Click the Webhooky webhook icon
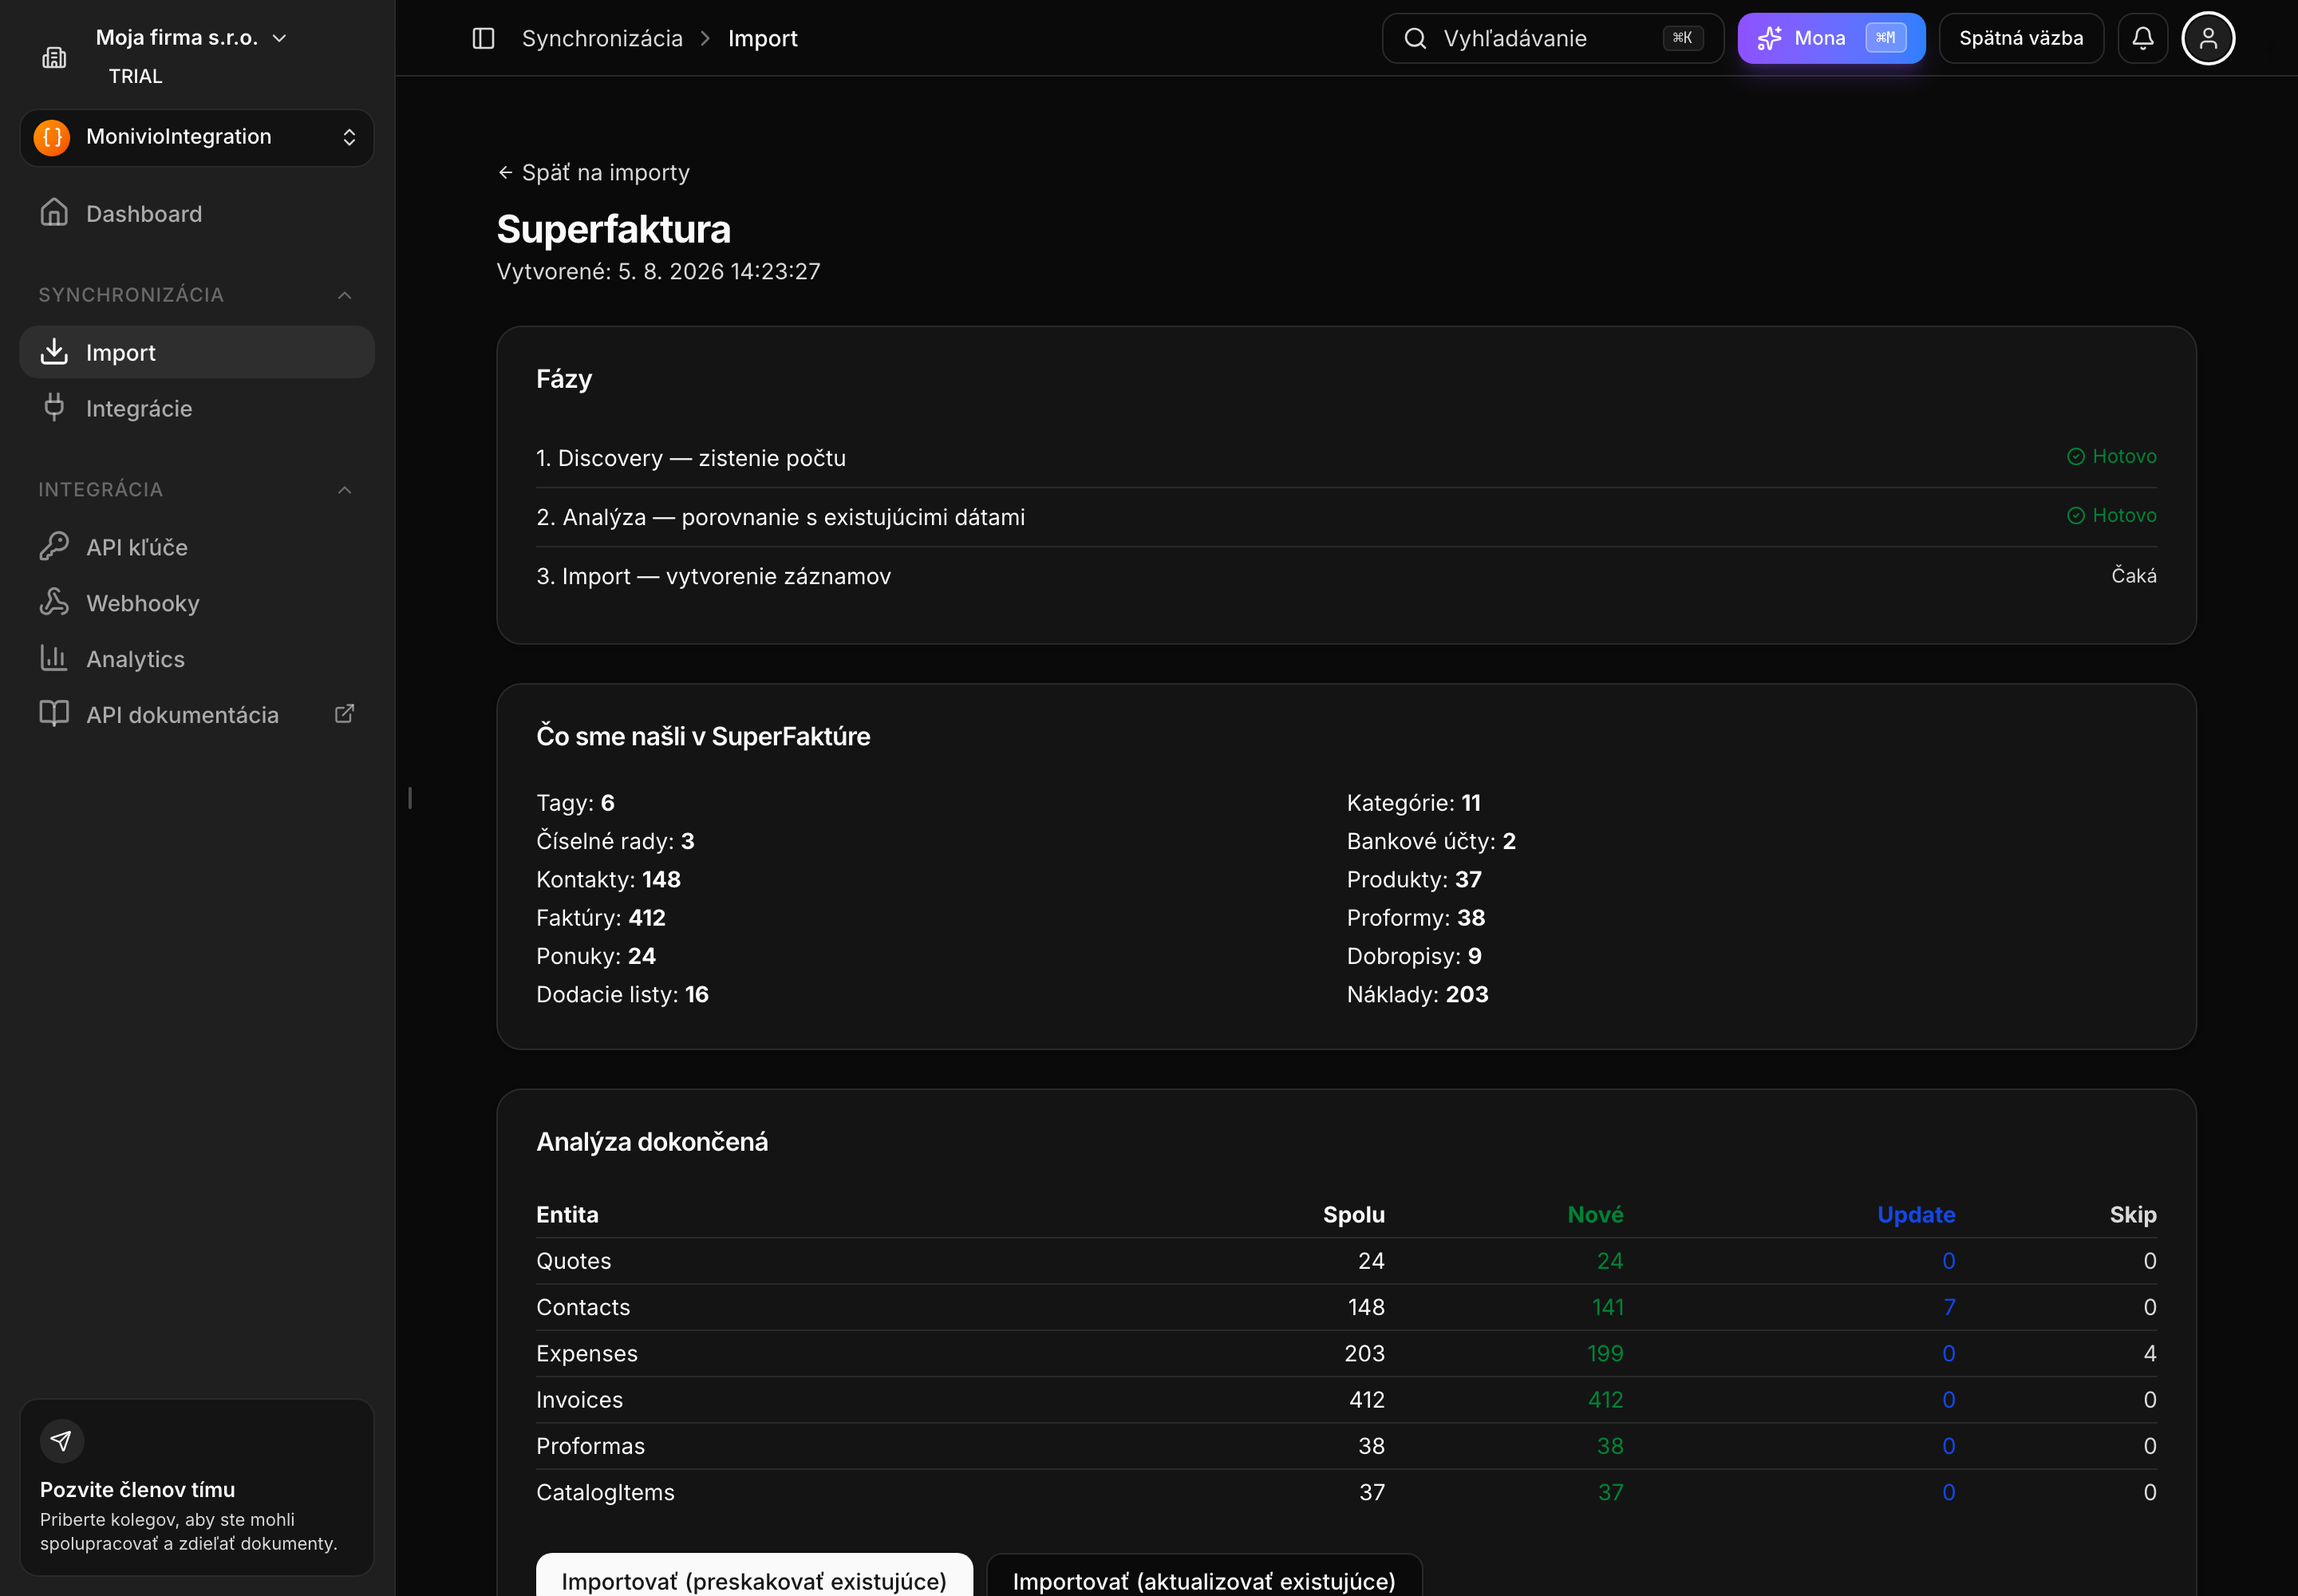Viewport: 2298px width, 1596px height. click(54, 602)
